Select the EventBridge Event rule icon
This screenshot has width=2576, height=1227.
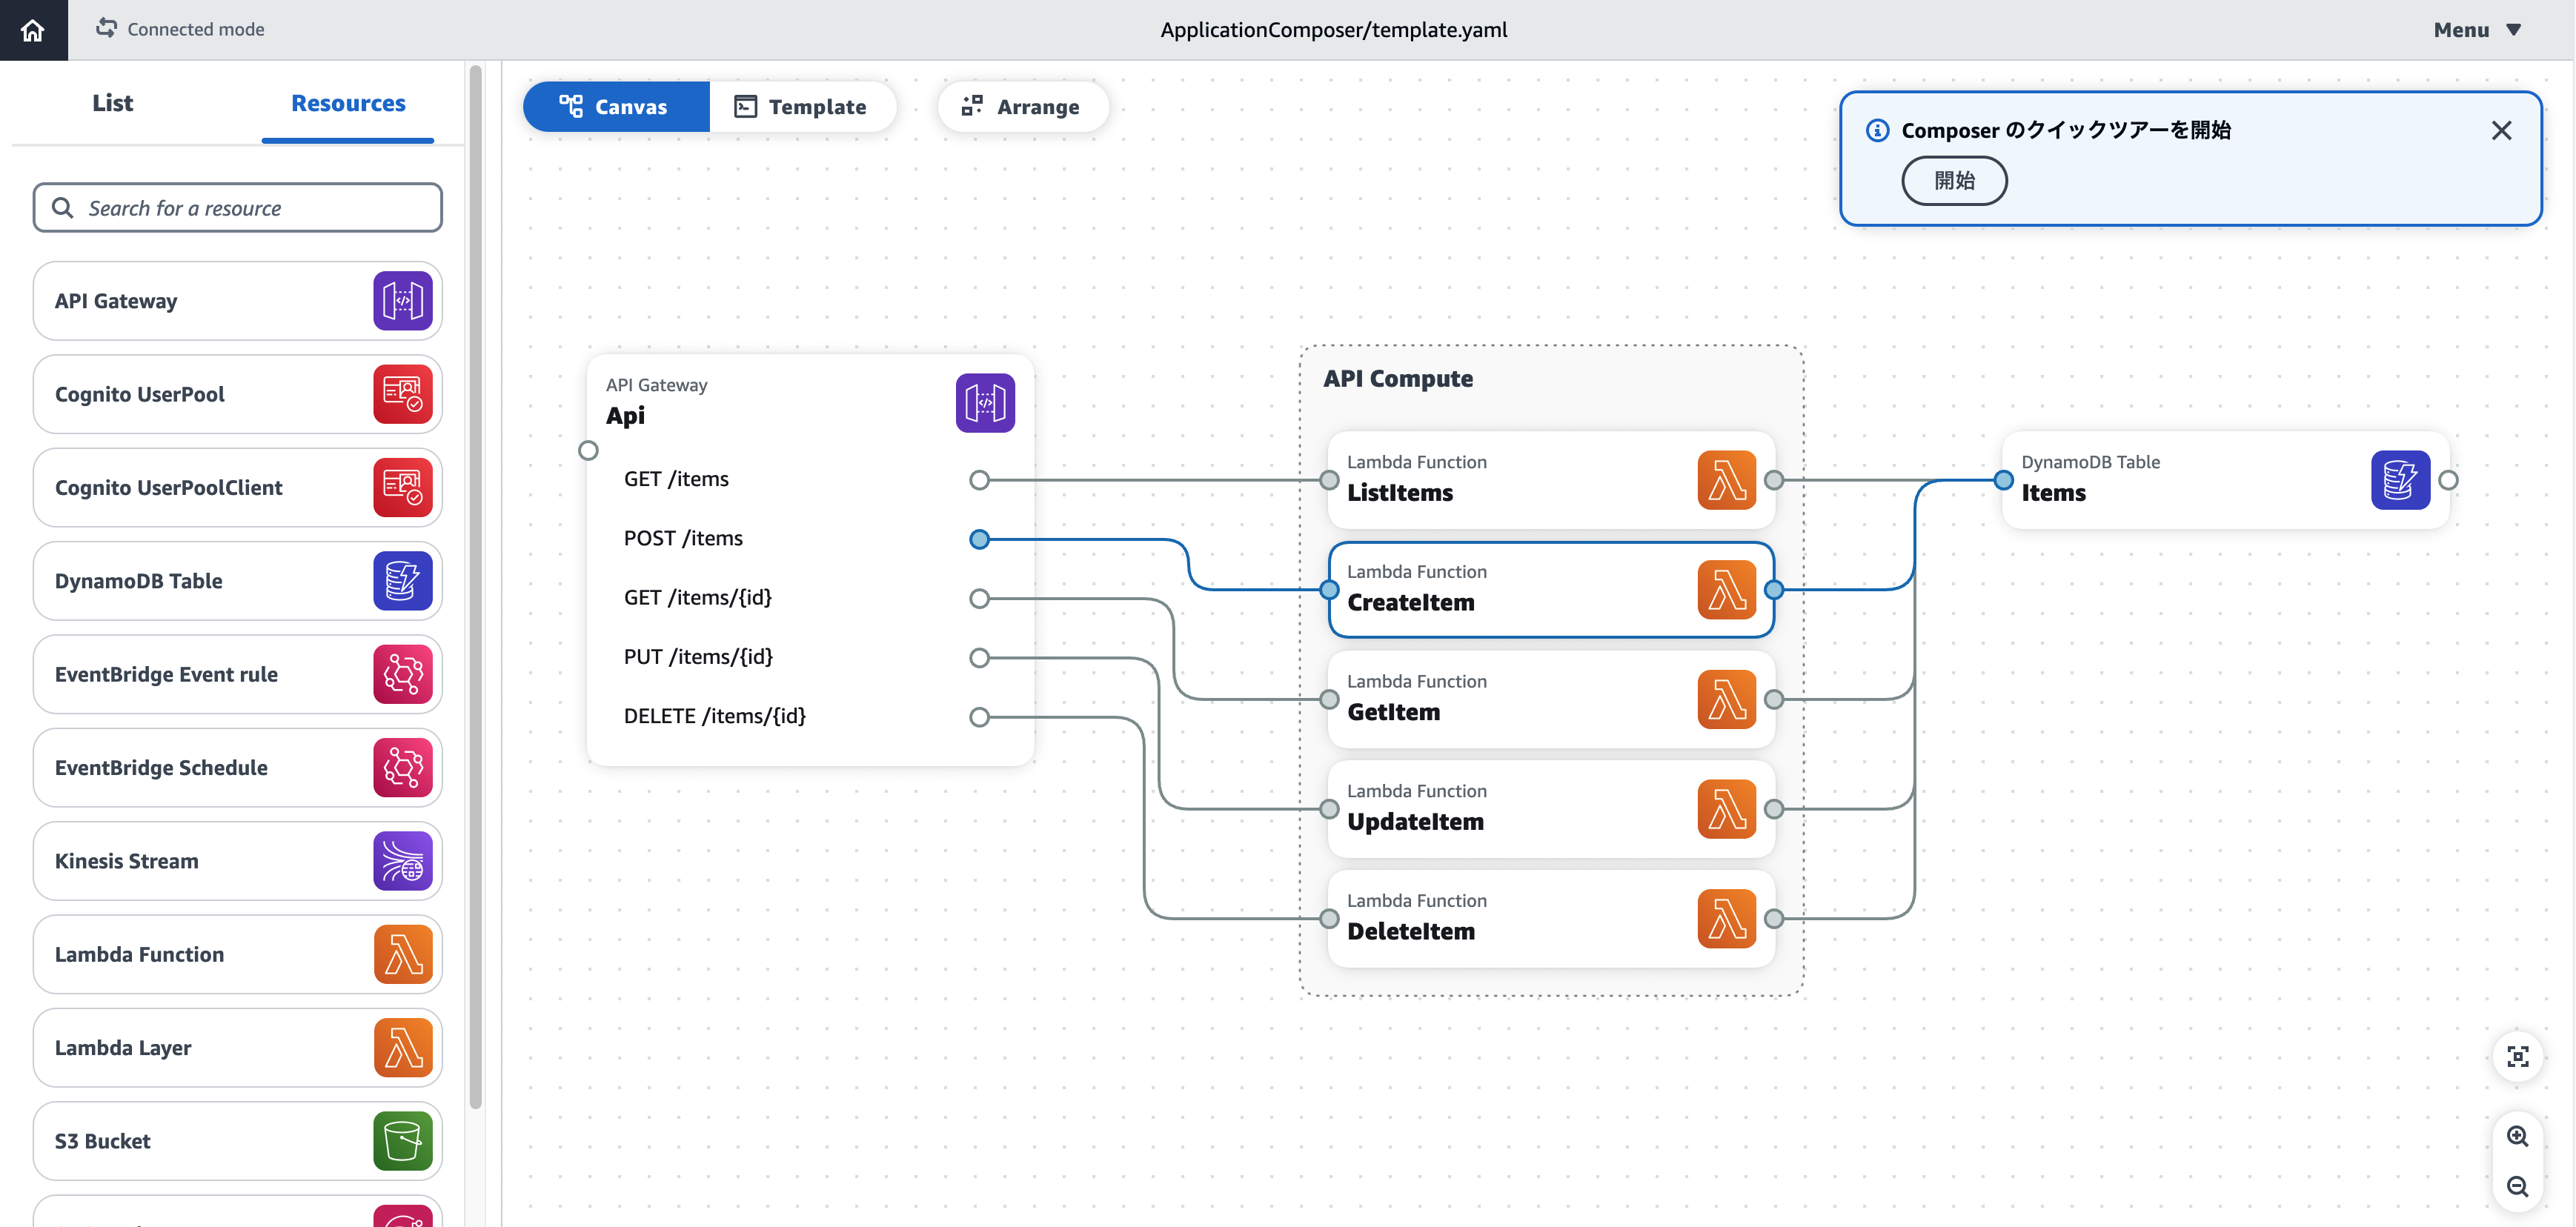(x=403, y=674)
